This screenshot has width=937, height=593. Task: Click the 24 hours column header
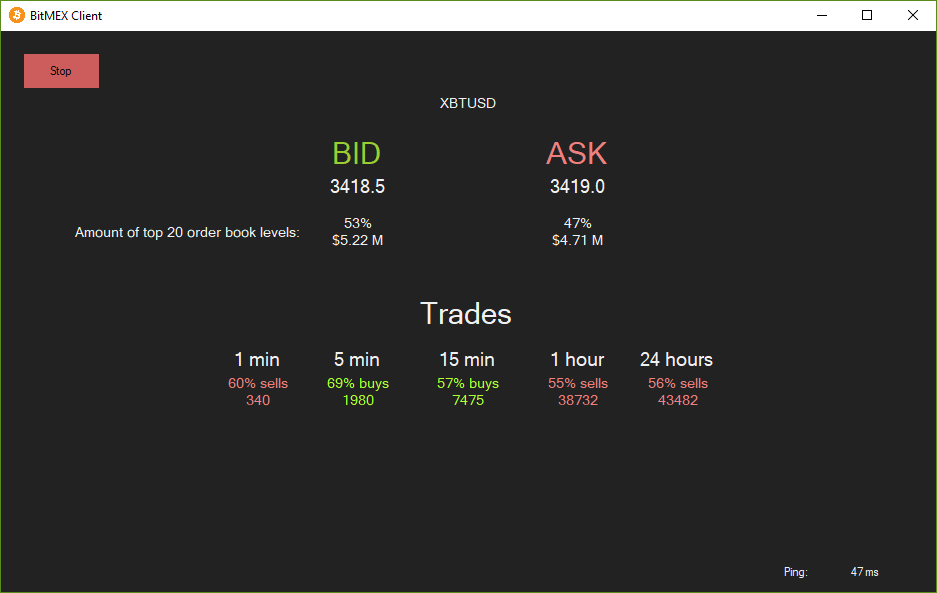coord(676,359)
